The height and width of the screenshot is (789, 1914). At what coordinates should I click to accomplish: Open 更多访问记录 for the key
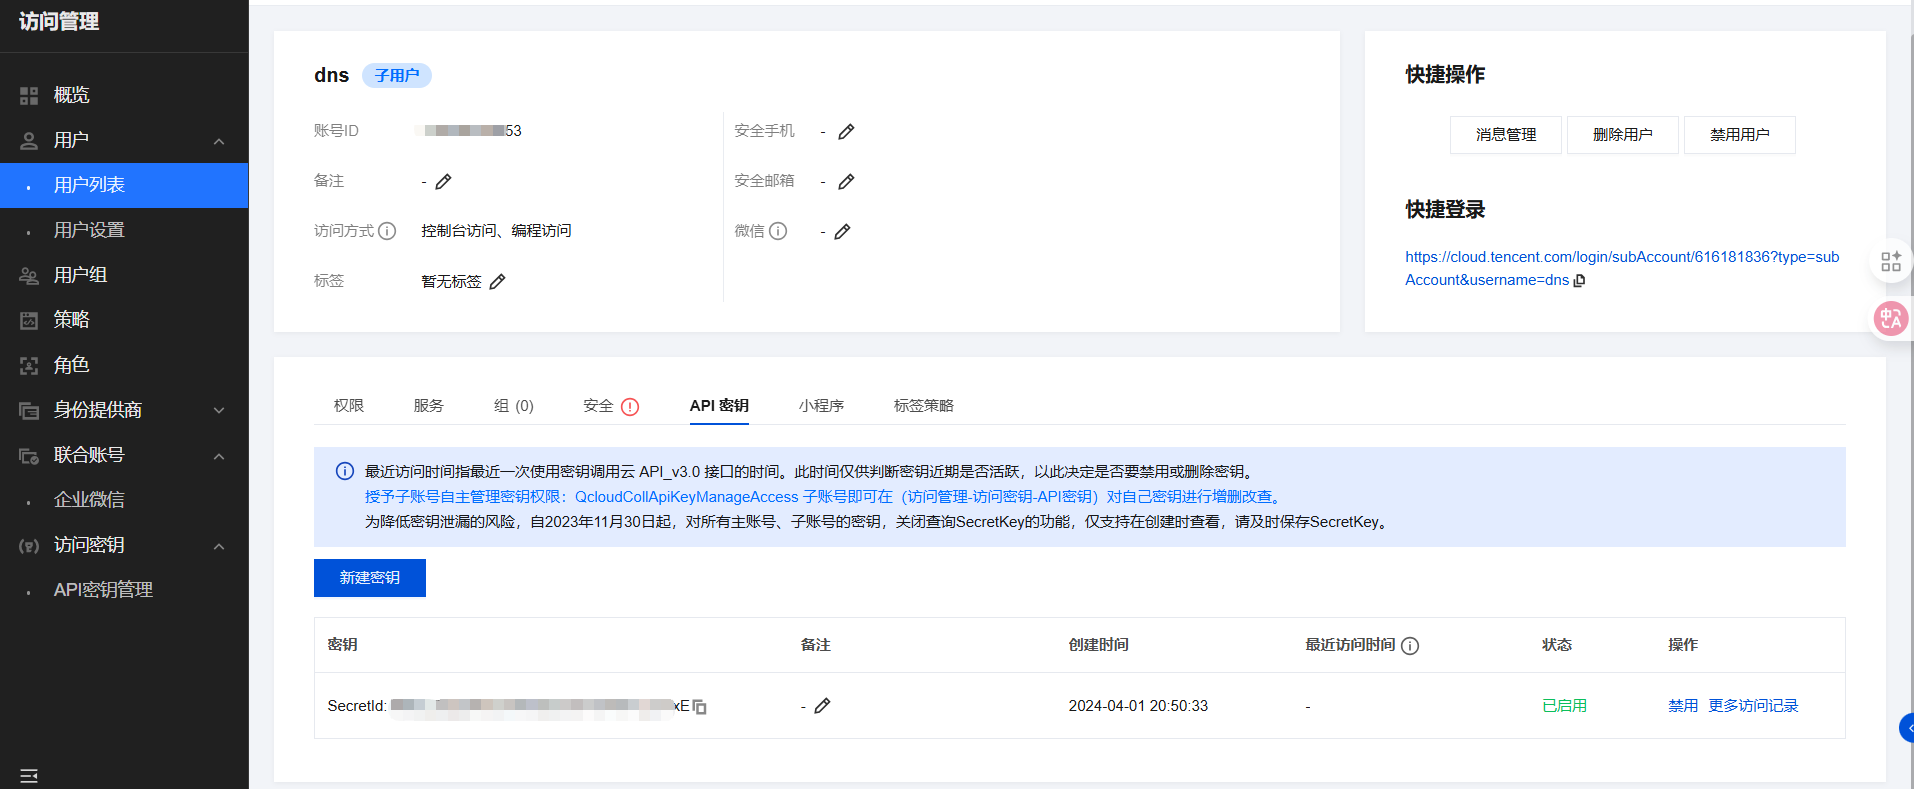(1752, 706)
